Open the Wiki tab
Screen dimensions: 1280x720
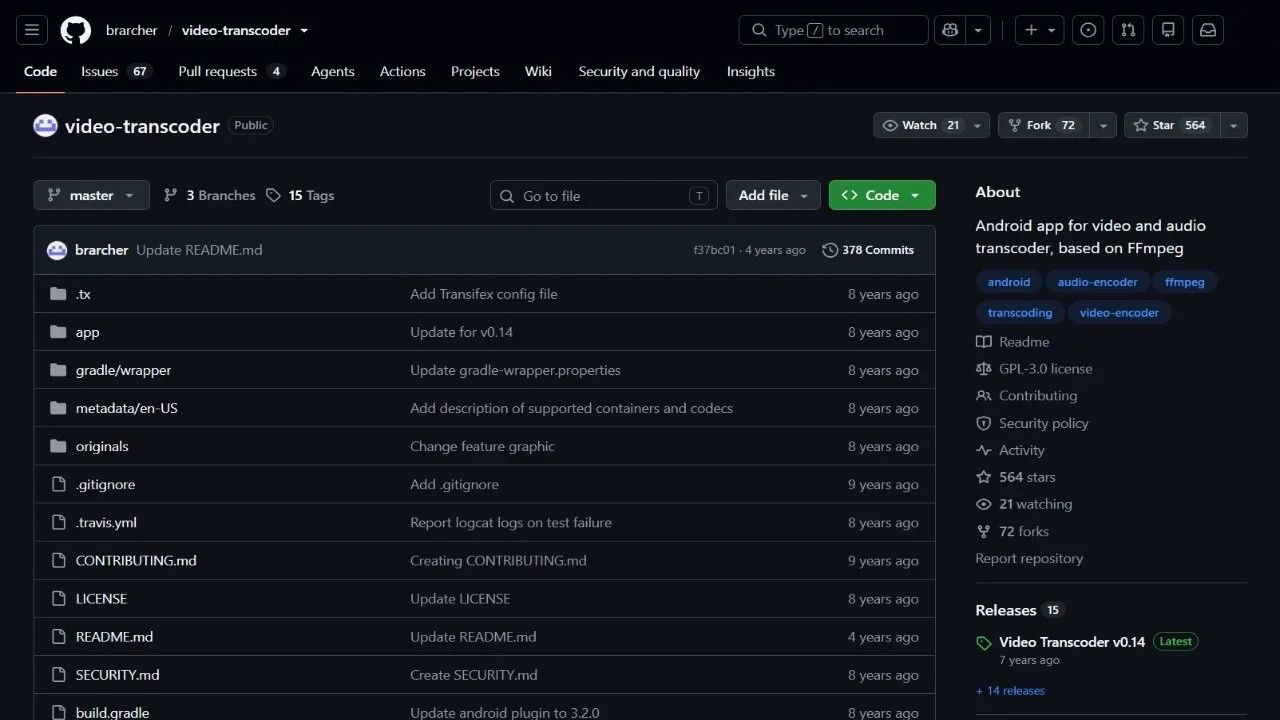(538, 71)
